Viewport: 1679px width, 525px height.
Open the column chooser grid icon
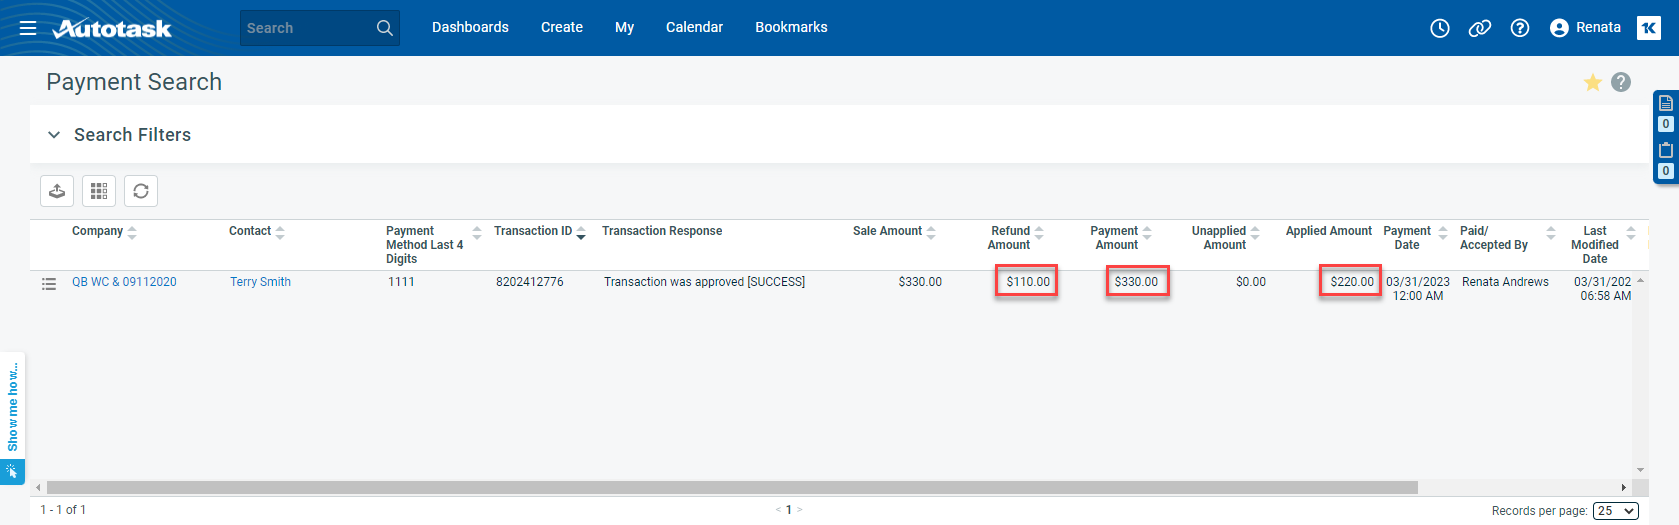pyautogui.click(x=99, y=191)
